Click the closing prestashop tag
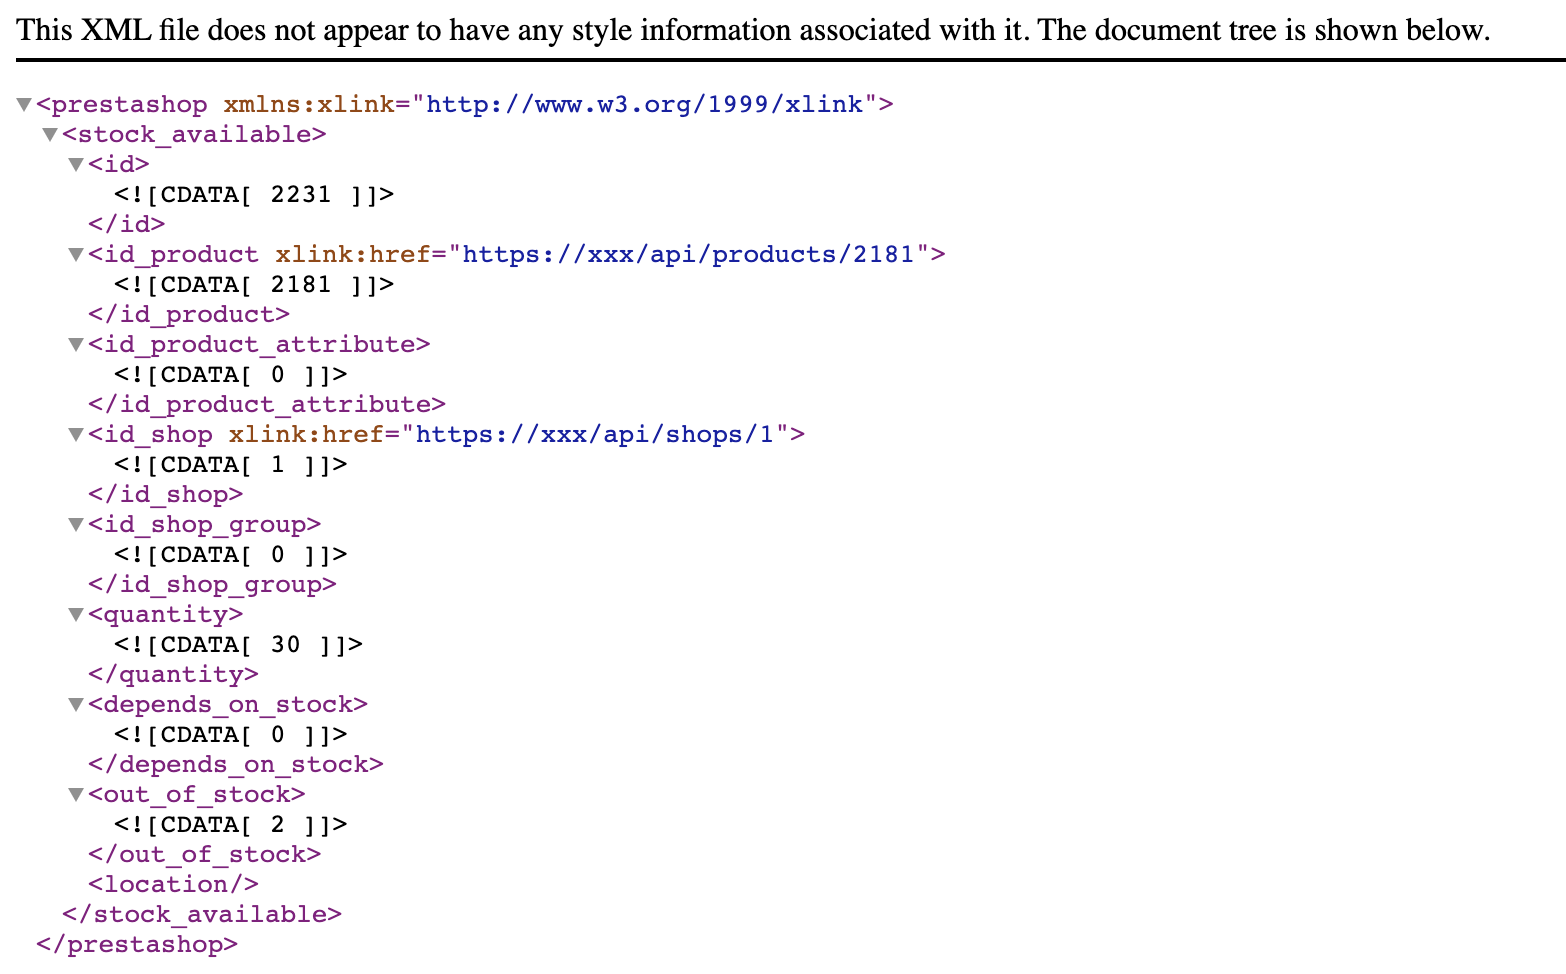1566x974 pixels. pyautogui.click(x=135, y=943)
